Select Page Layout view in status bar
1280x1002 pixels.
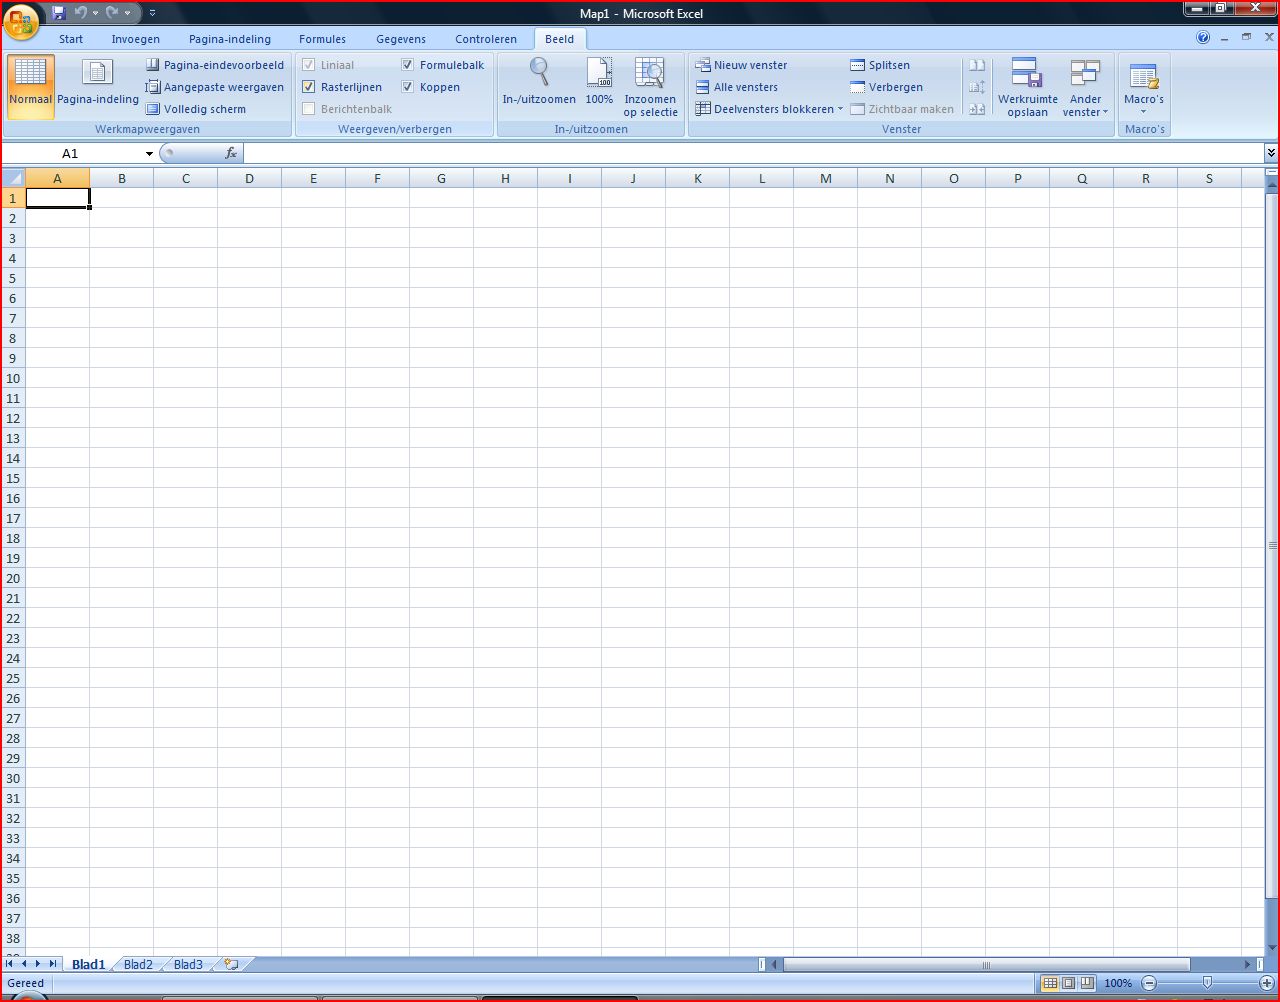point(1068,983)
